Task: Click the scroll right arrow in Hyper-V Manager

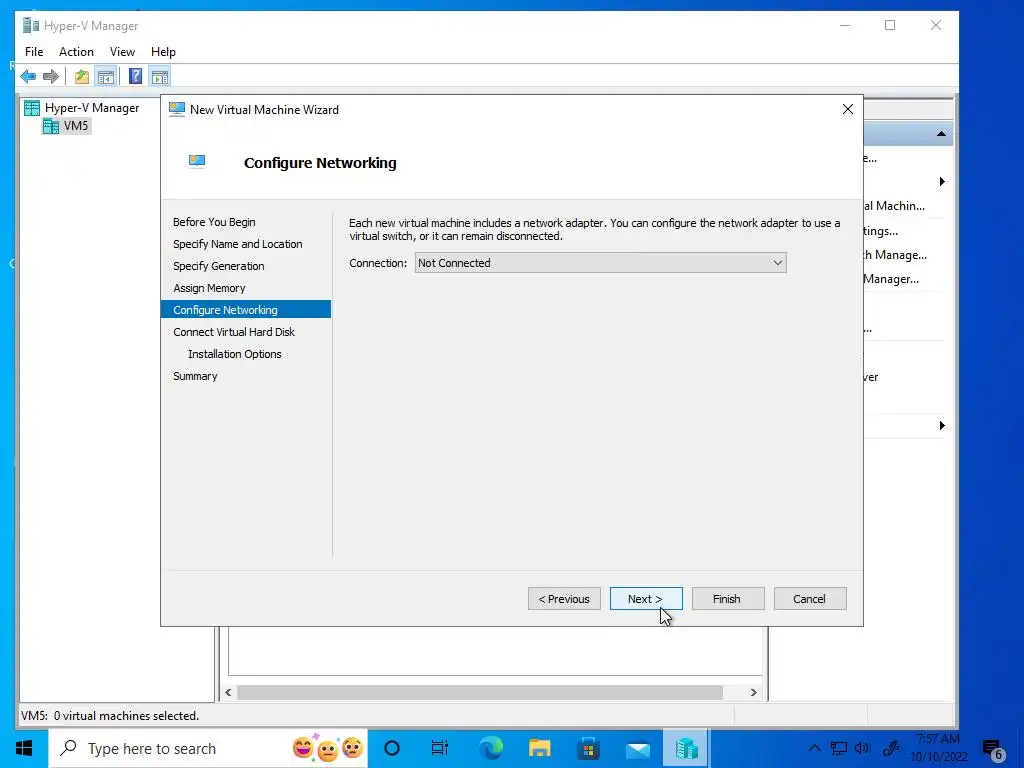Action: point(753,692)
